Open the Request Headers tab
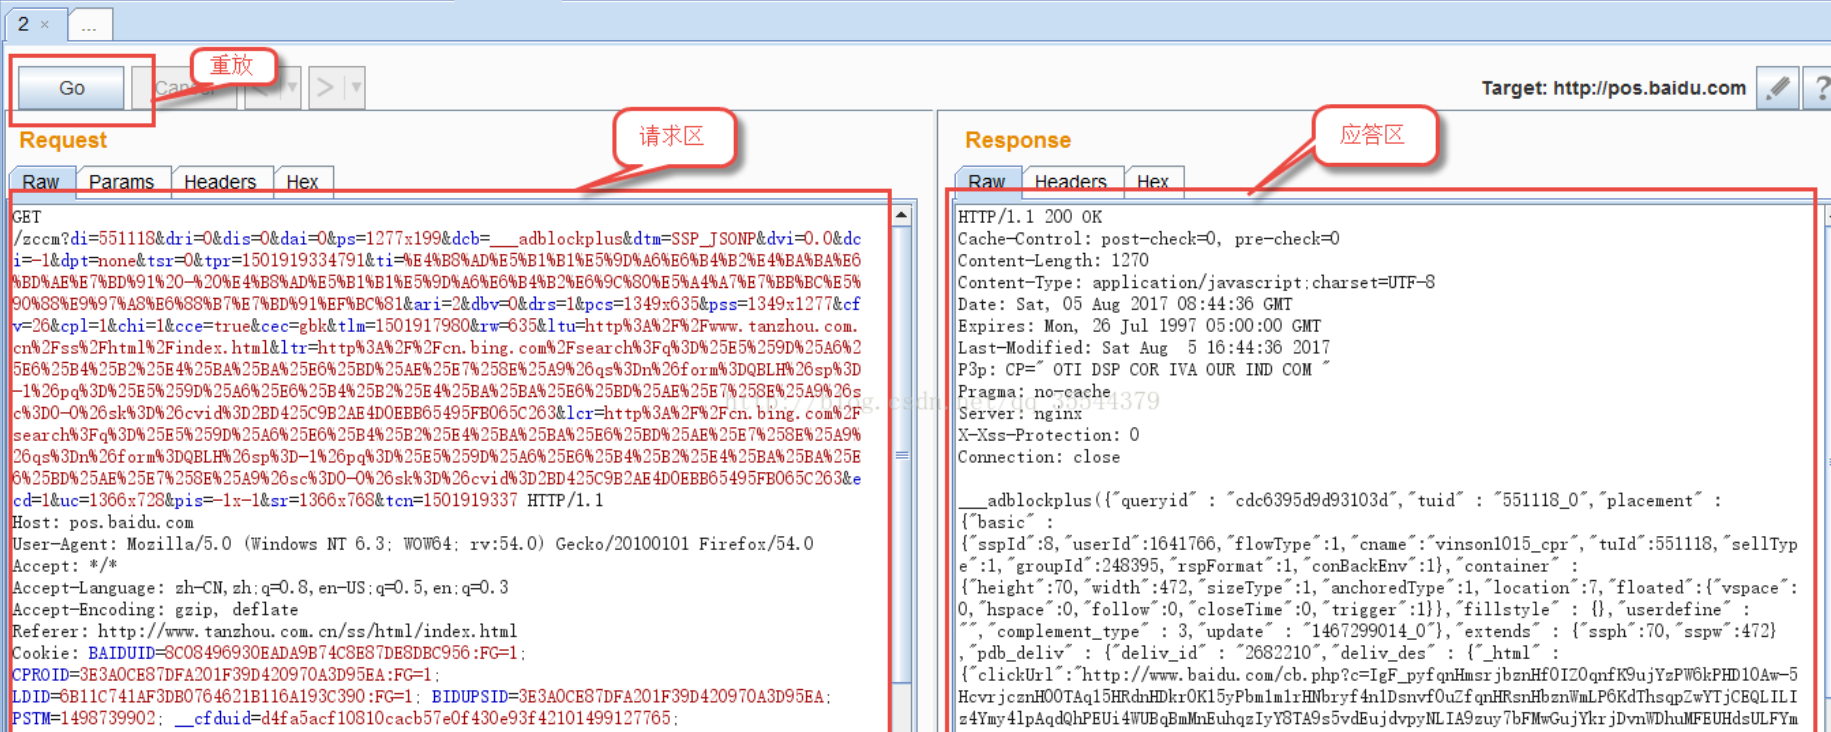Image resolution: width=1831 pixels, height=732 pixels. (x=220, y=181)
